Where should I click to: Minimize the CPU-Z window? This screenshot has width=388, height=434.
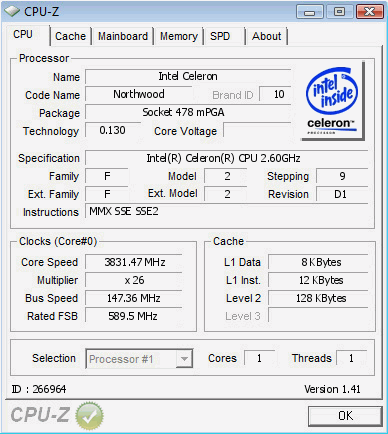click(x=310, y=12)
